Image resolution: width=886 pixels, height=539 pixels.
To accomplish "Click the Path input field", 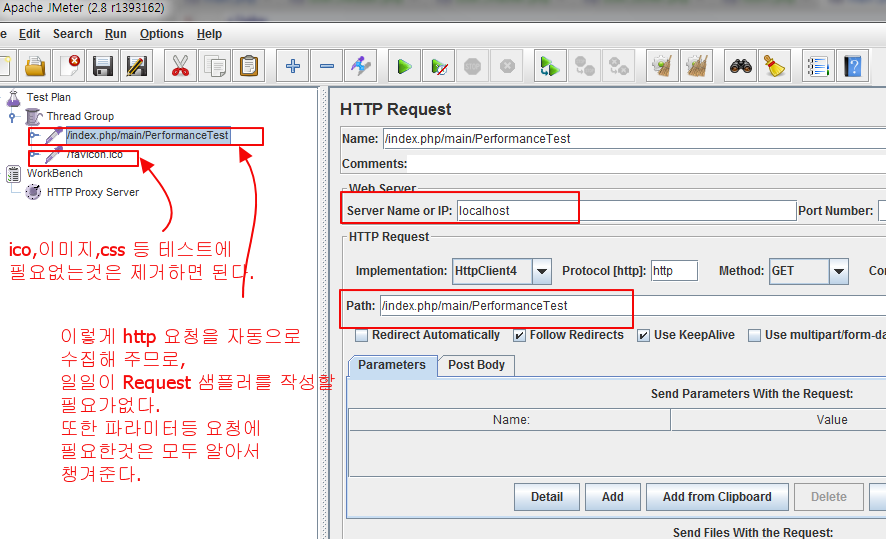I will pyautogui.click(x=633, y=306).
